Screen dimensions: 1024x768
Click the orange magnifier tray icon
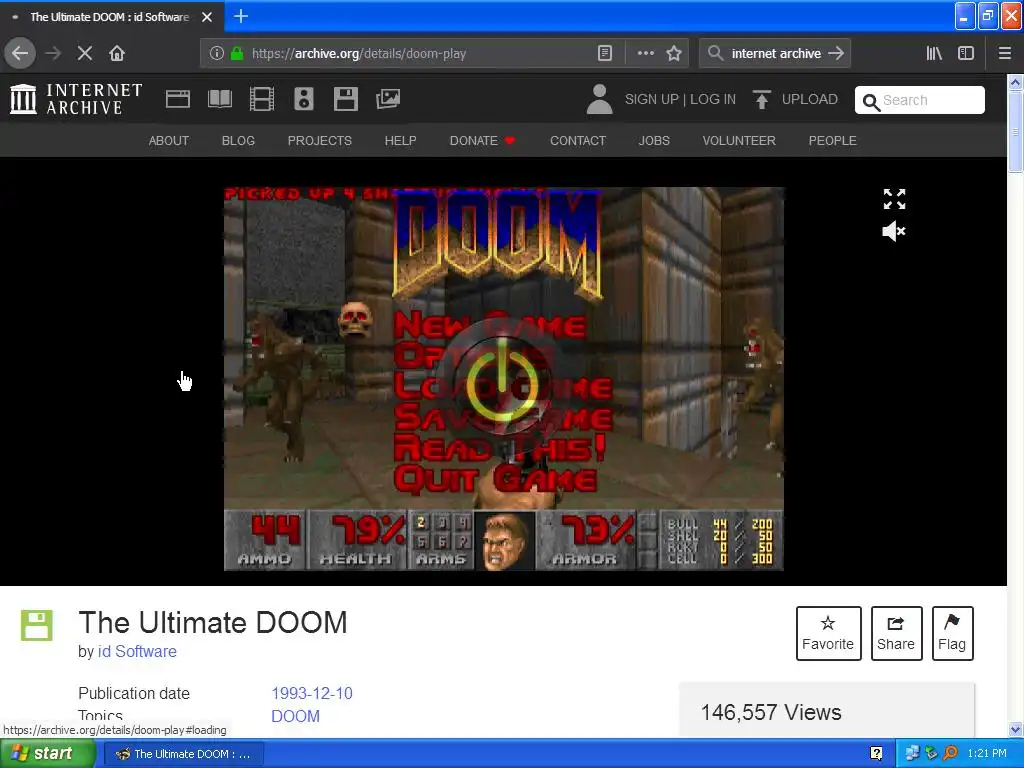point(950,754)
